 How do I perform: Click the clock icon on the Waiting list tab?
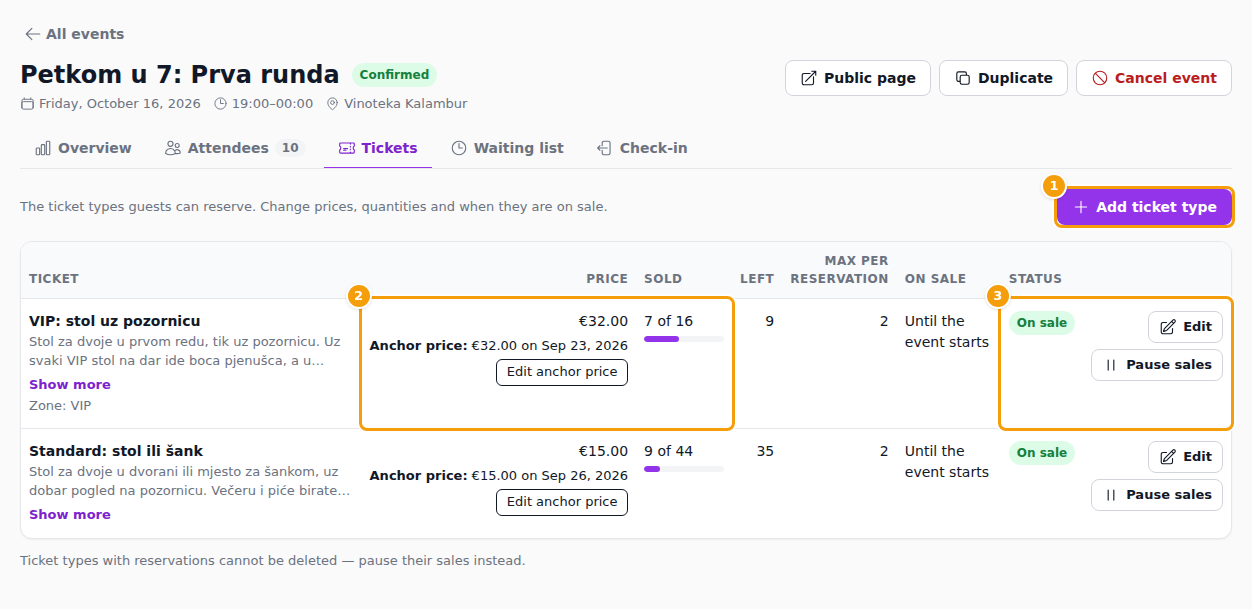coord(459,148)
